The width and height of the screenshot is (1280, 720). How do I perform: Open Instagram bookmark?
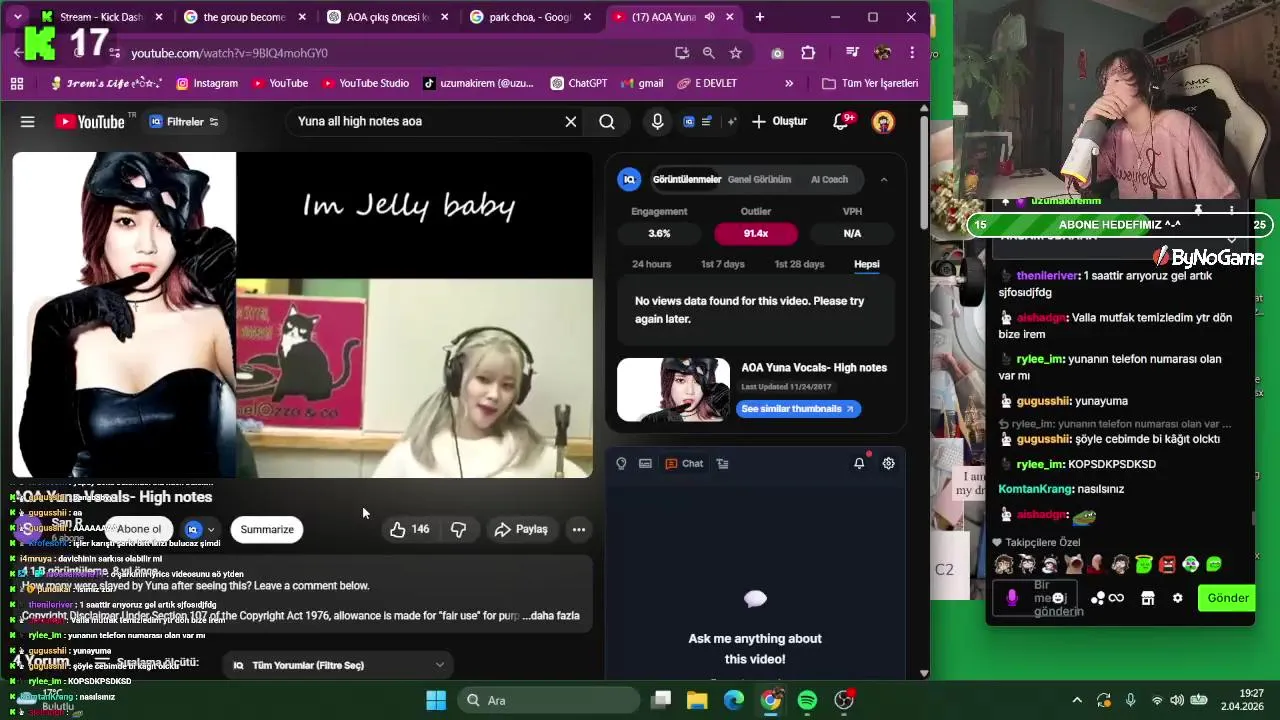(206, 83)
